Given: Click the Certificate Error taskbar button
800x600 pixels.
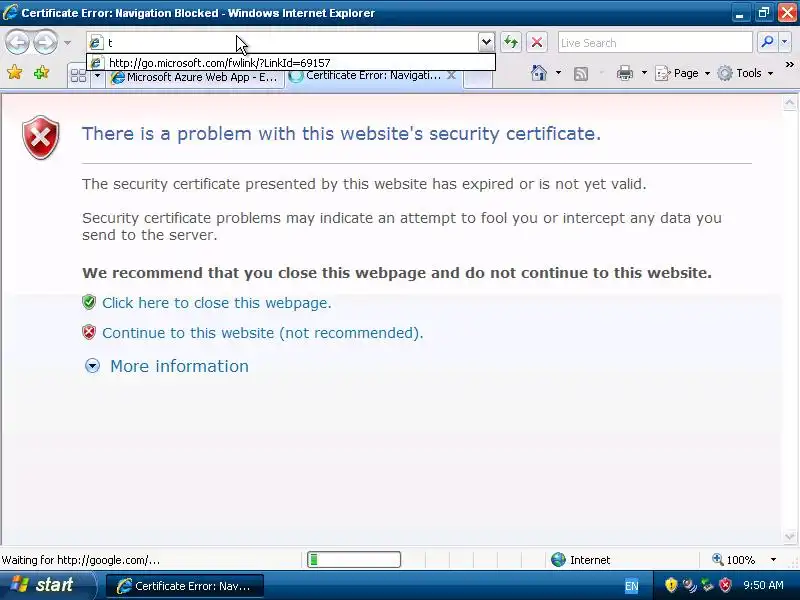Looking at the screenshot, I should click(185, 586).
